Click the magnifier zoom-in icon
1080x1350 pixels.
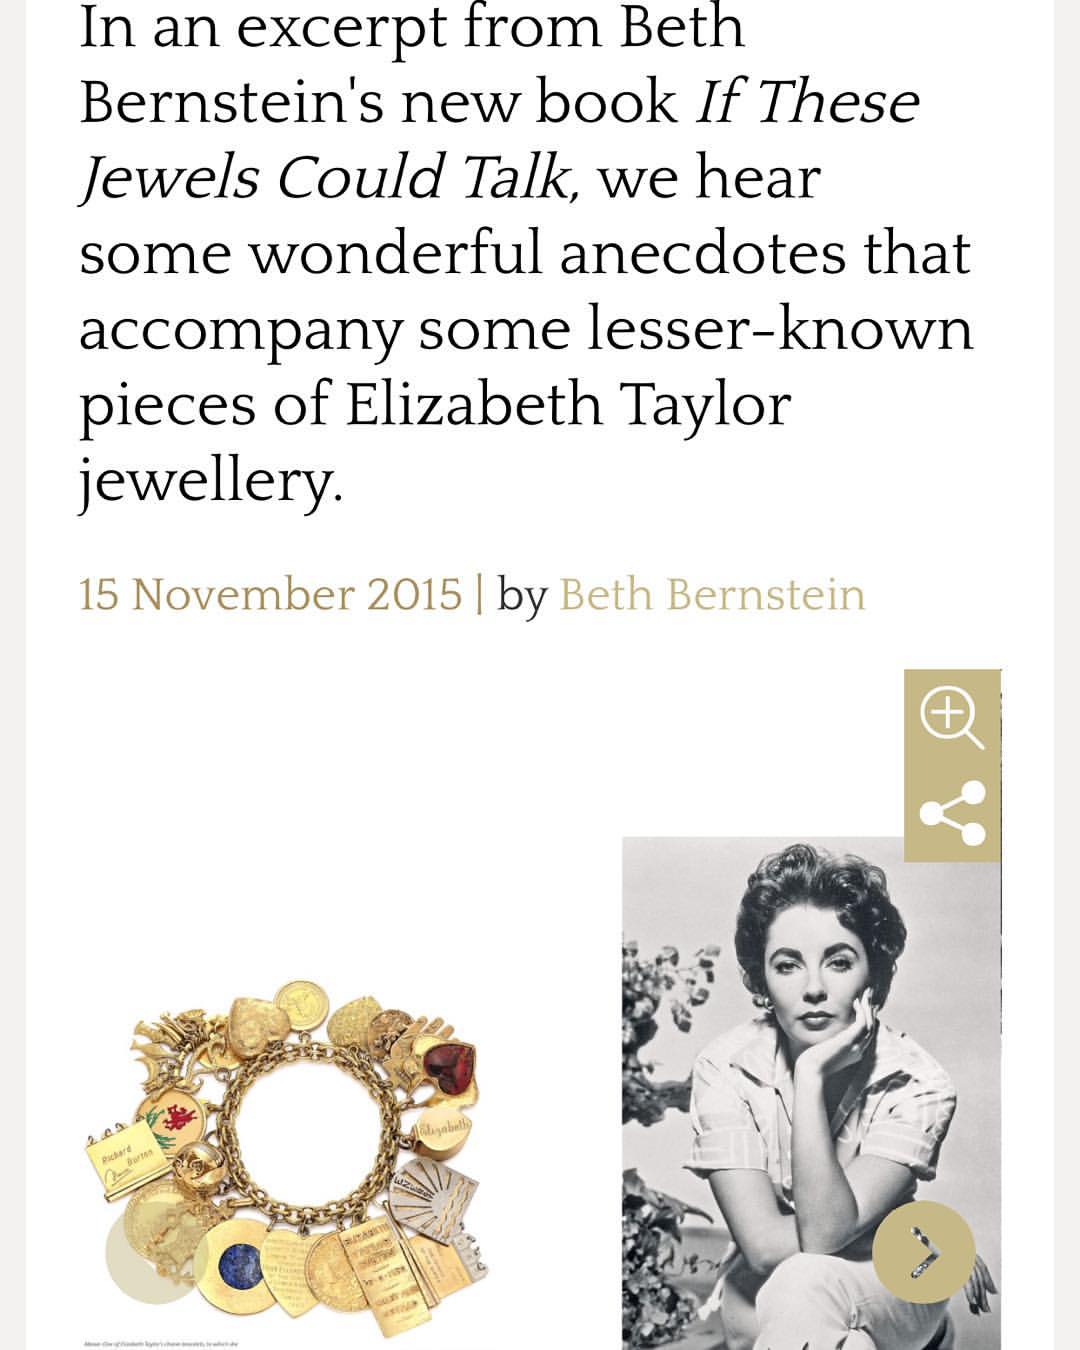point(951,717)
